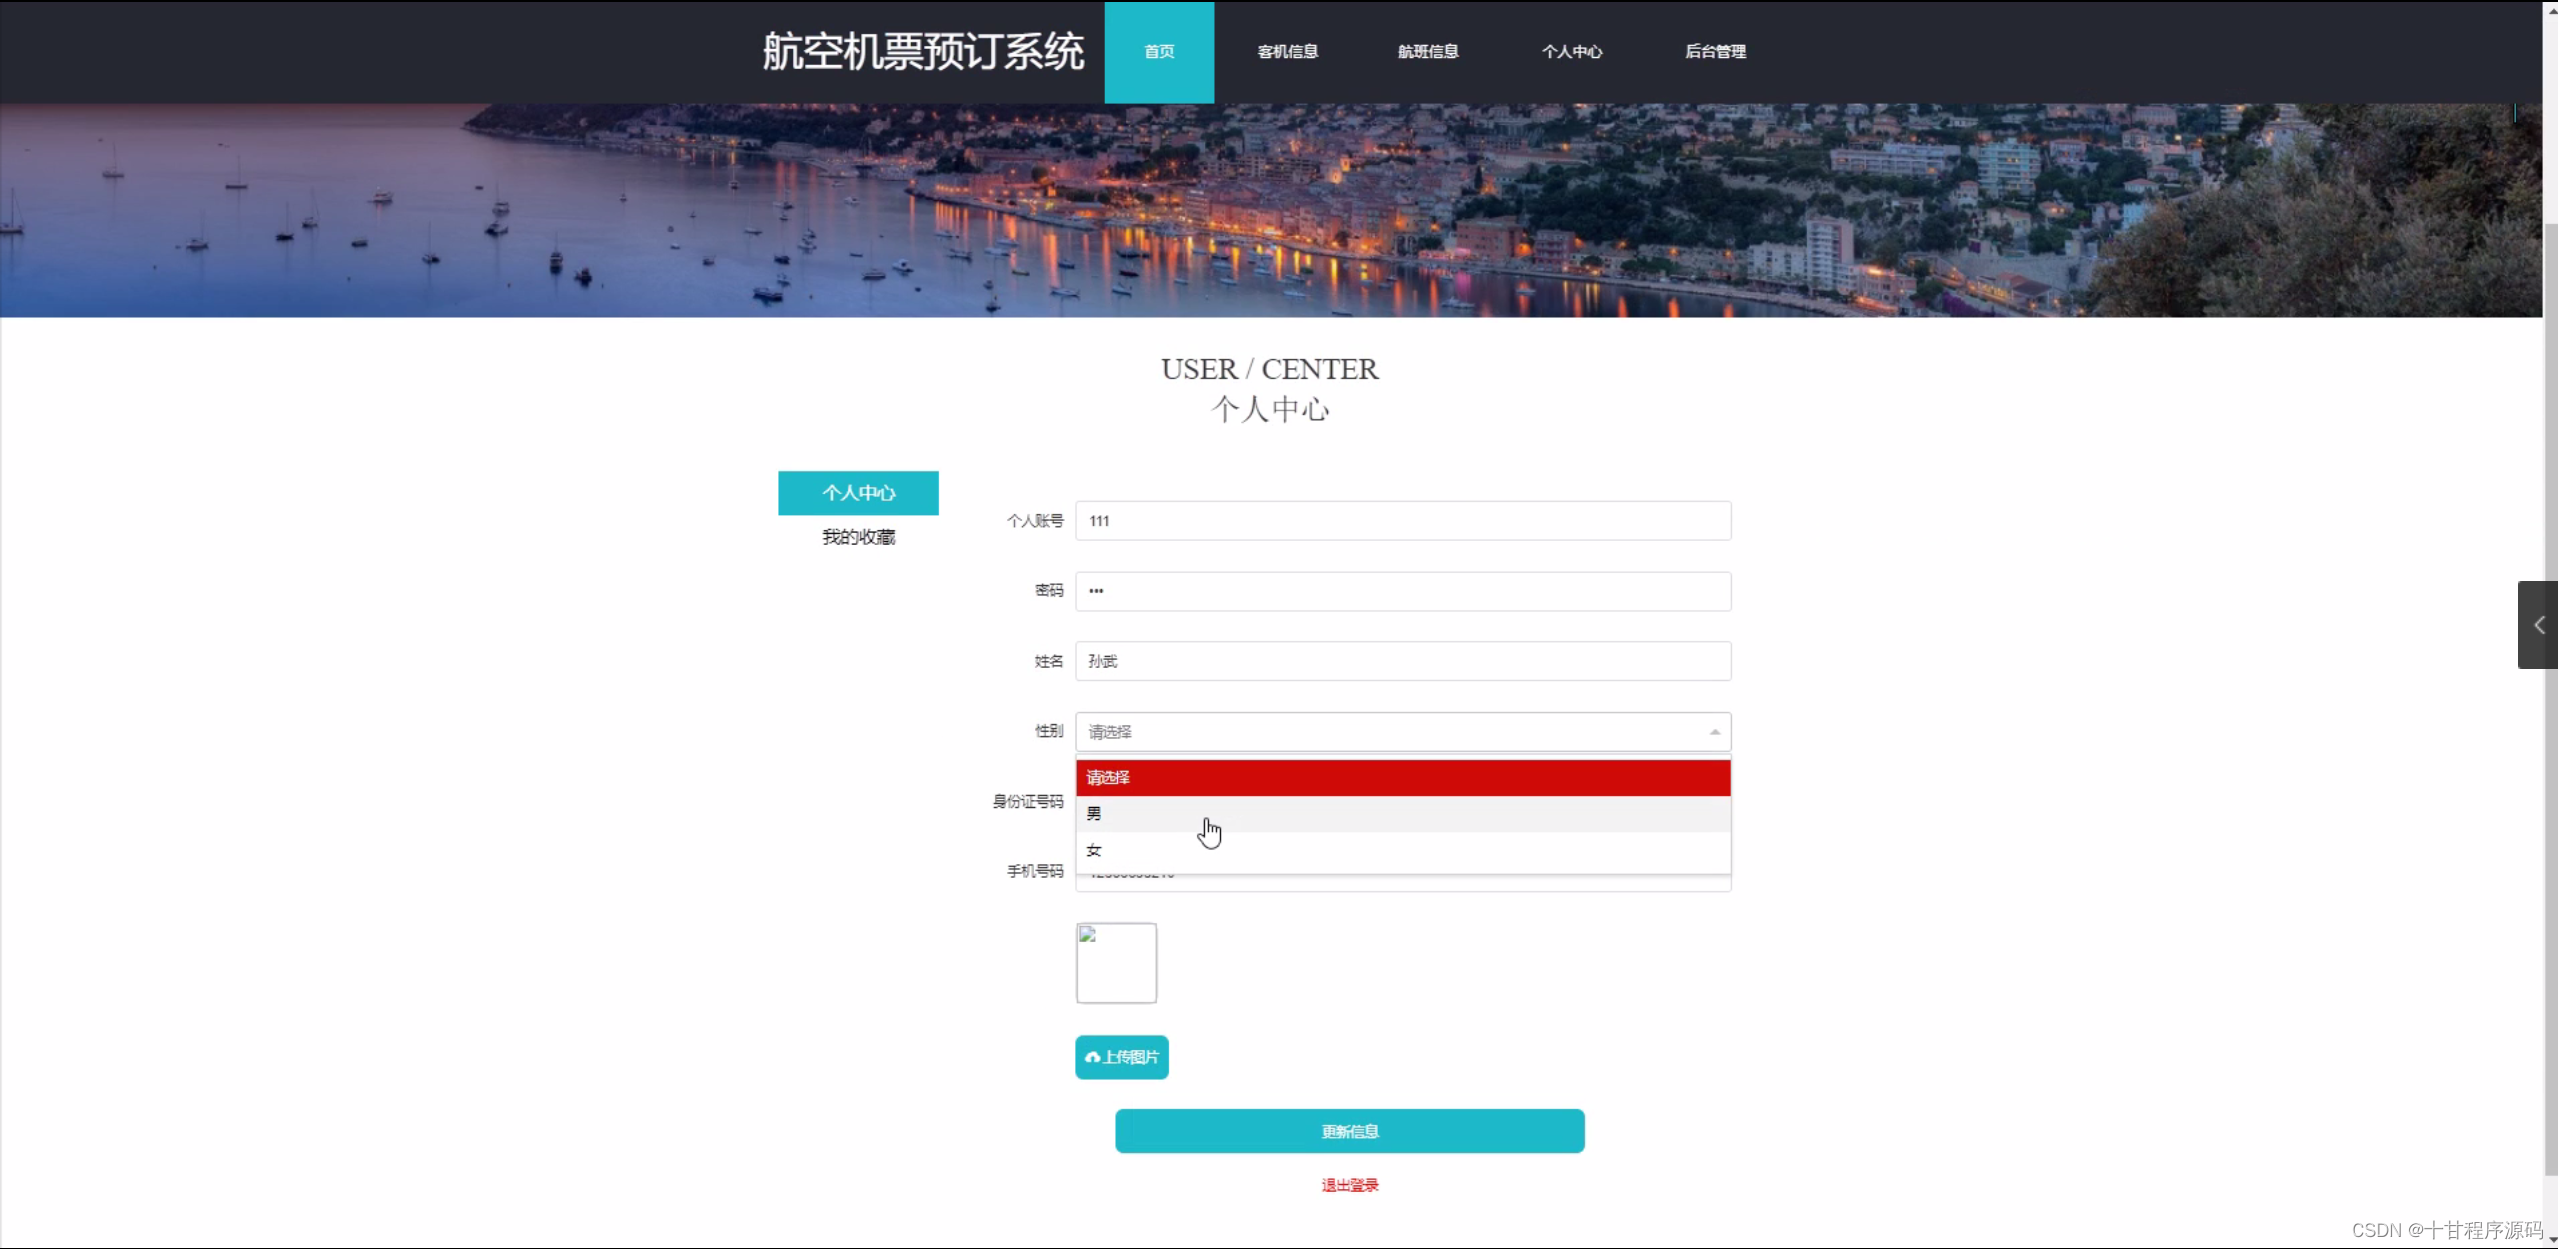Collapse the 性别 dropdown arrow

coord(1714,732)
